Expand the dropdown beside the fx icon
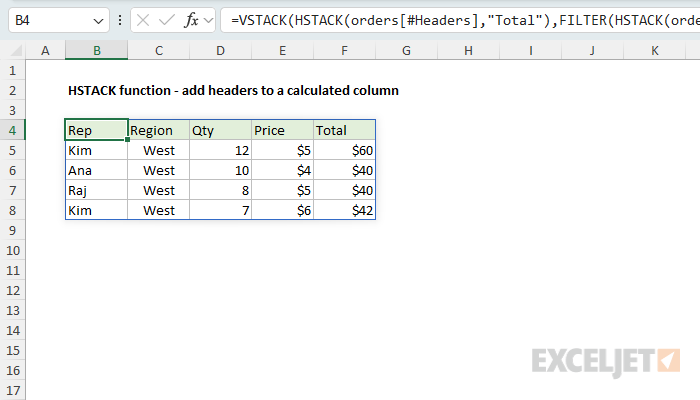Viewport: 700px width, 400px height. click(x=208, y=21)
